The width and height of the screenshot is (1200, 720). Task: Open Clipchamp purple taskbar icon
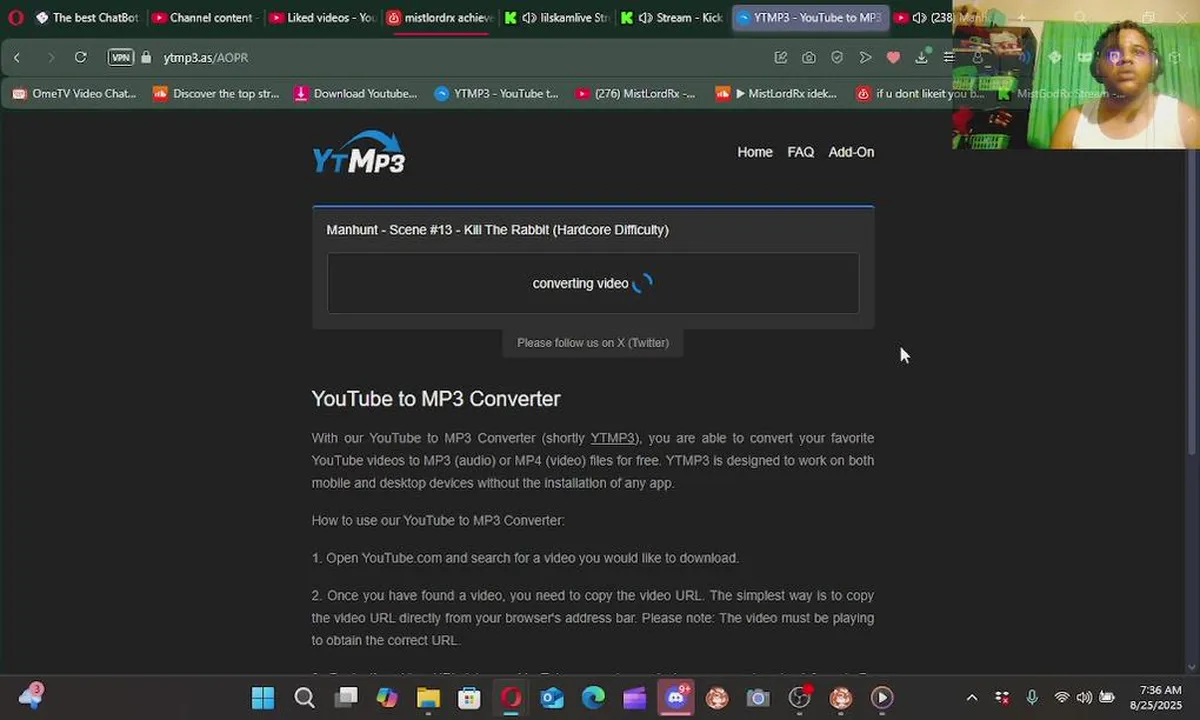pos(635,698)
